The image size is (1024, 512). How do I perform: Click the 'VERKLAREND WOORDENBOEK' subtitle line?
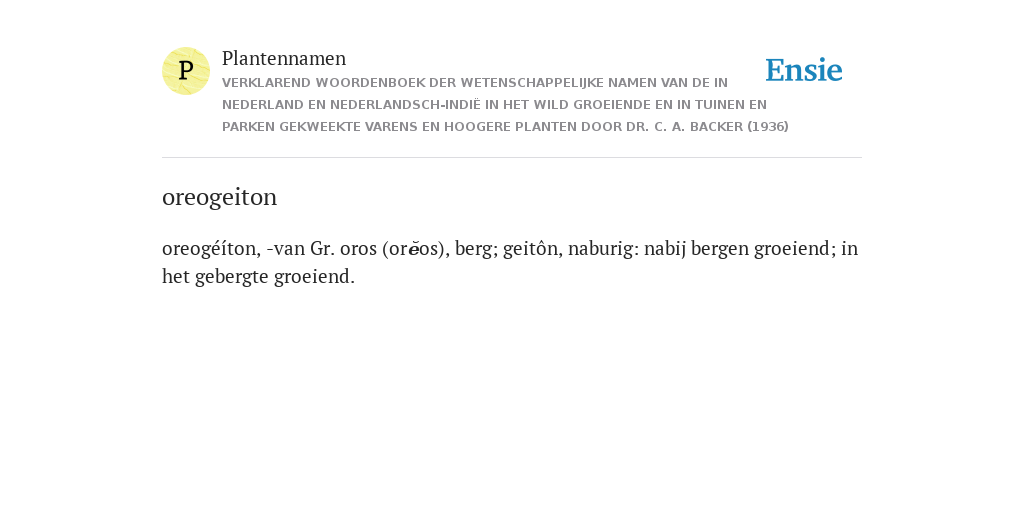(475, 83)
